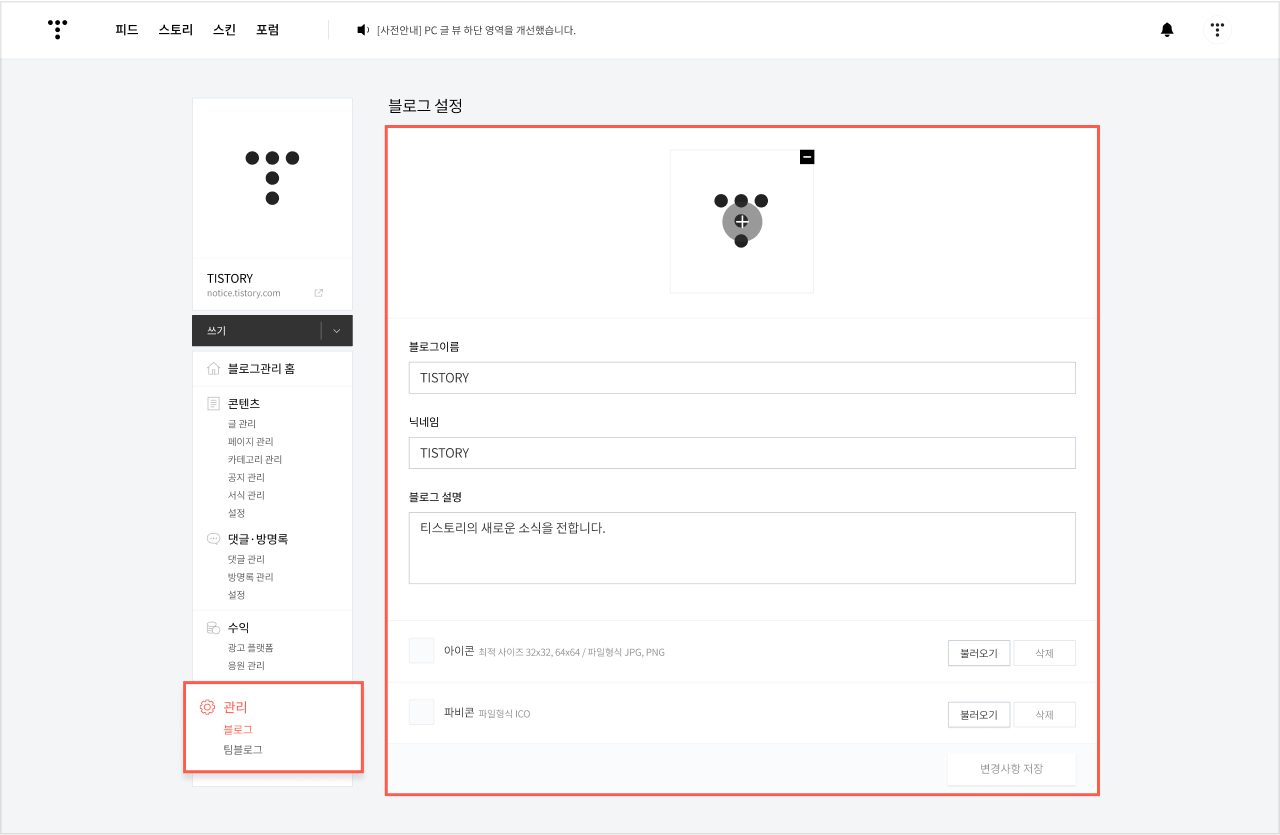Click 삭제 for 아이콘
The image size is (1280, 835).
click(1045, 653)
